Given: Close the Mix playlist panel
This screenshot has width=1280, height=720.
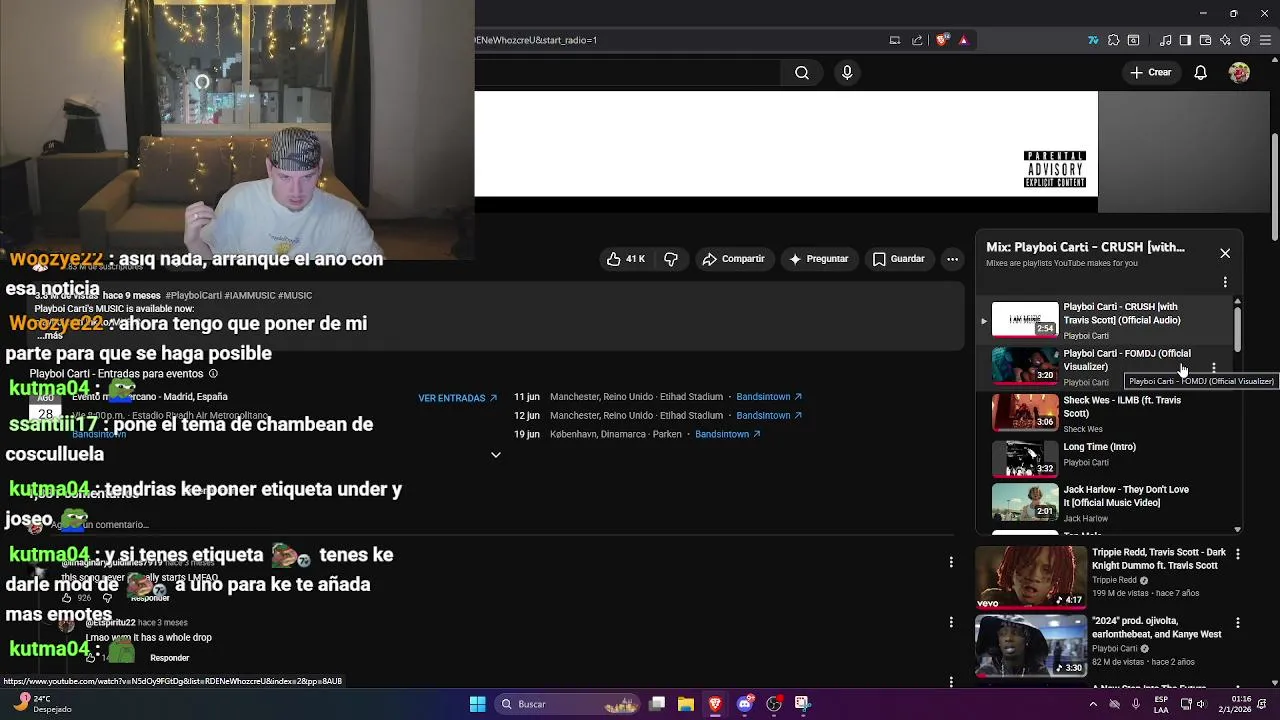Looking at the screenshot, I should 1225,253.
